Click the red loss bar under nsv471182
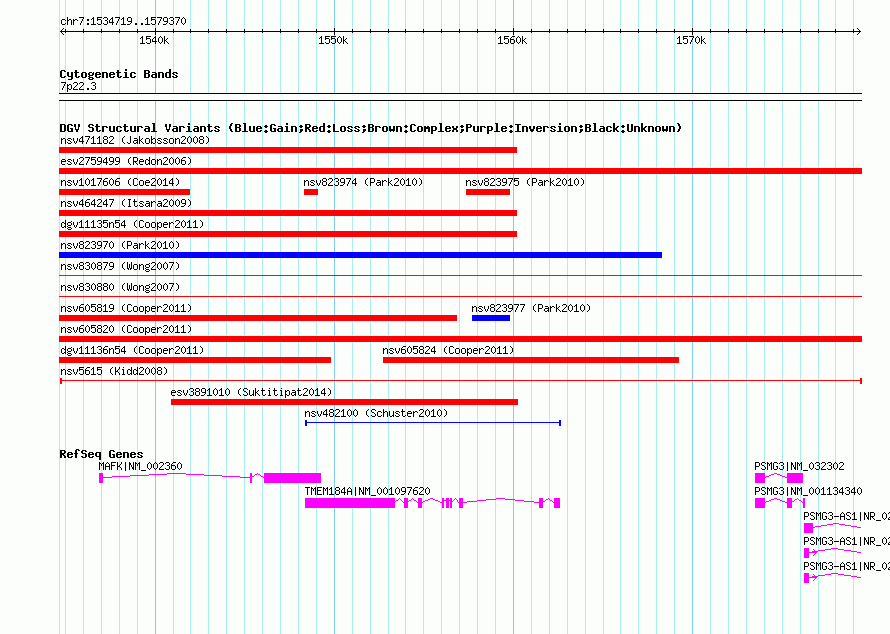The width and height of the screenshot is (890, 634). tap(288, 150)
